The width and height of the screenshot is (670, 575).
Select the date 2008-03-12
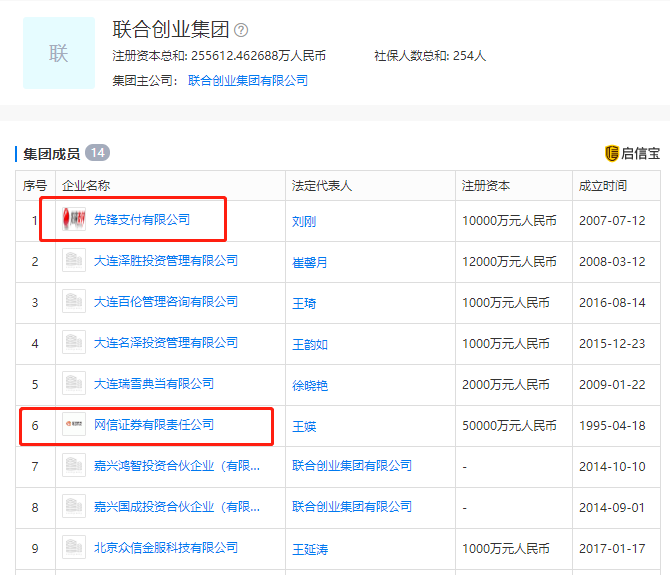click(612, 261)
